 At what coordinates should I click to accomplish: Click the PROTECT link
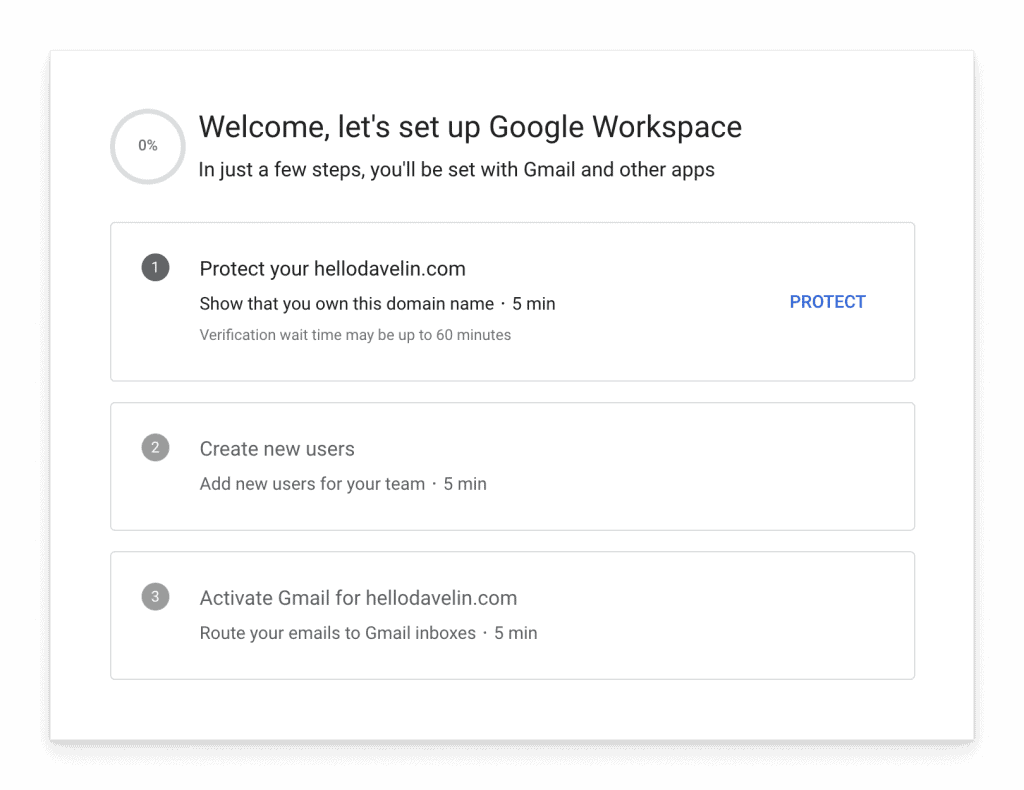[827, 302]
